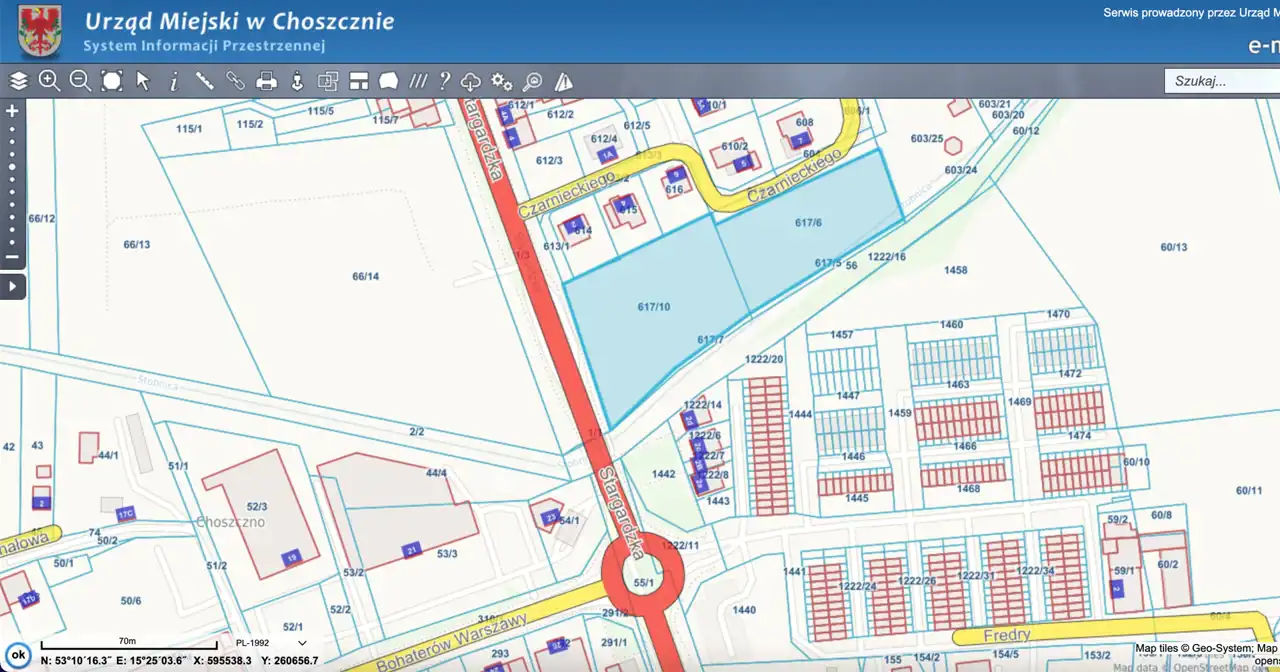Viewport: 1280px width, 672px height.
Task: Open the help question mark
Action: [x=444, y=81]
